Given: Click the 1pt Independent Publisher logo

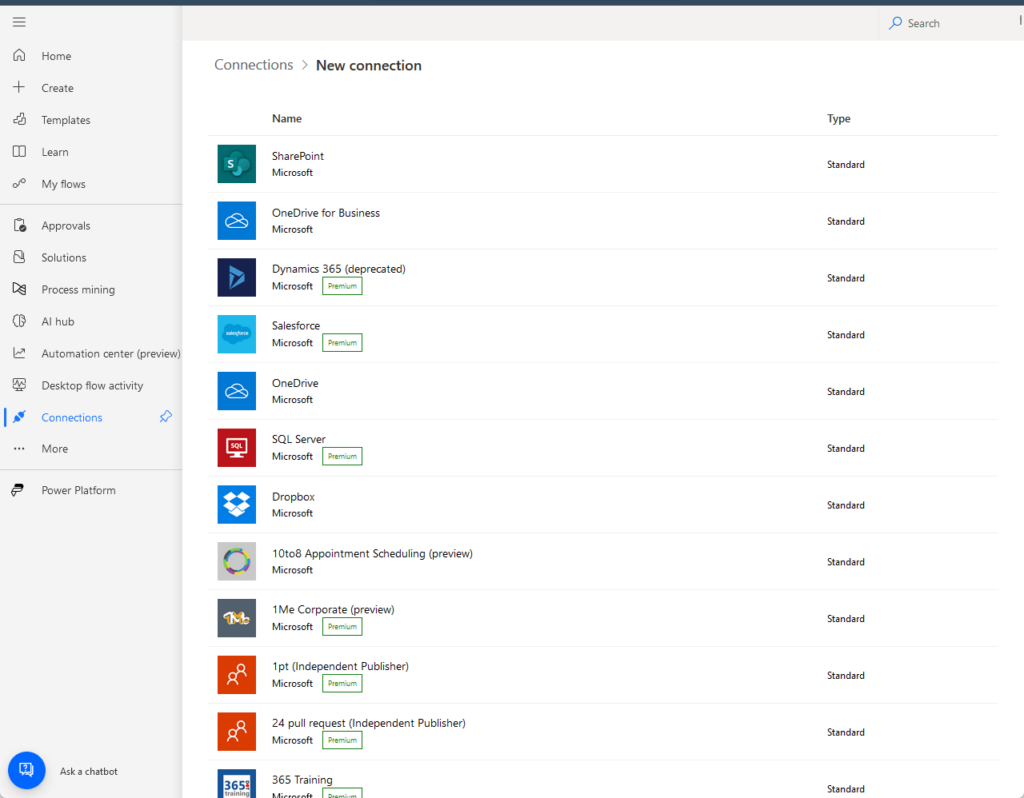Looking at the screenshot, I should pyautogui.click(x=236, y=675).
